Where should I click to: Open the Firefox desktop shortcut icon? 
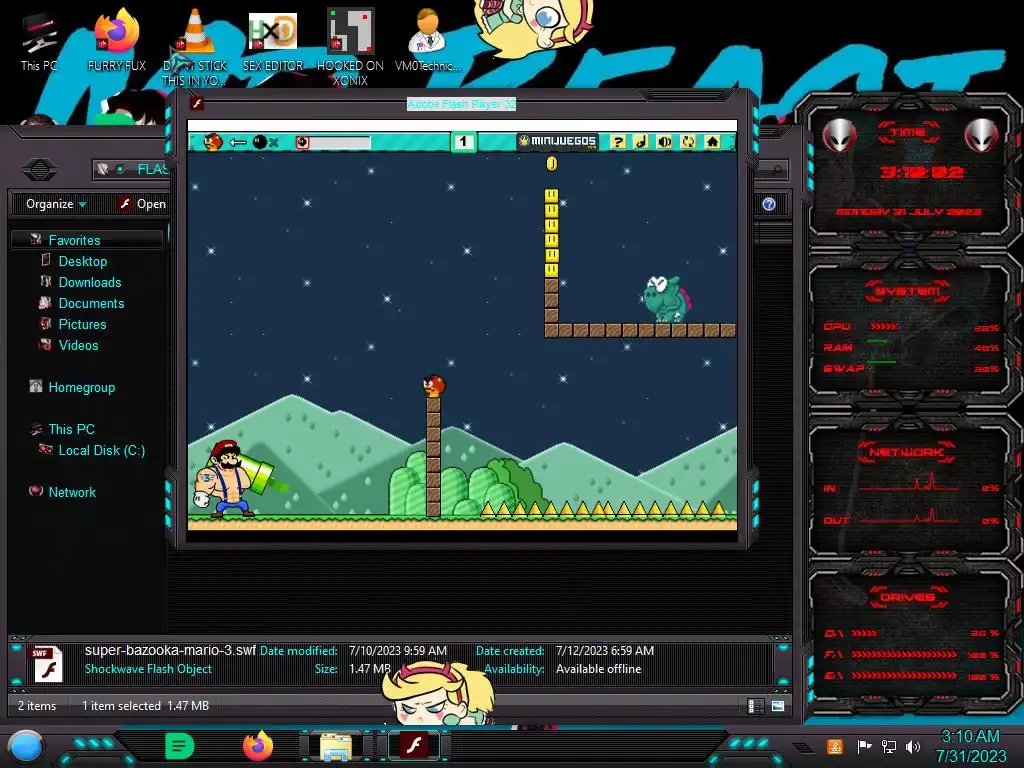click(117, 39)
